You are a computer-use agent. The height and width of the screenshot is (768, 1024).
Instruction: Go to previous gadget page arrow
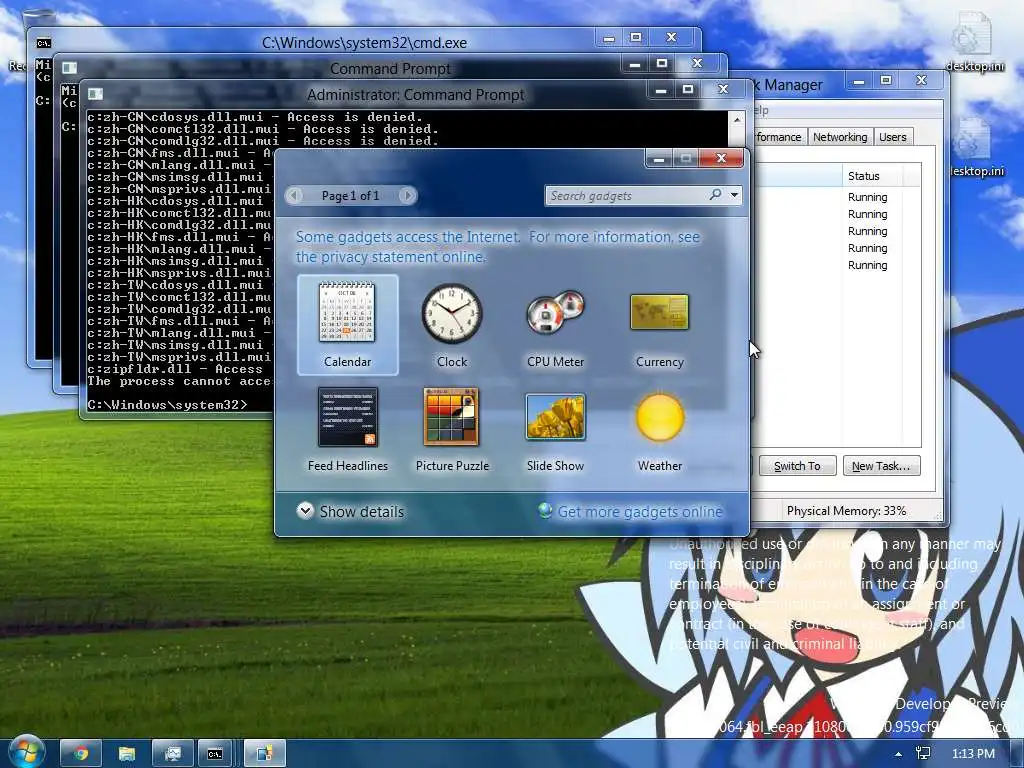tap(295, 195)
